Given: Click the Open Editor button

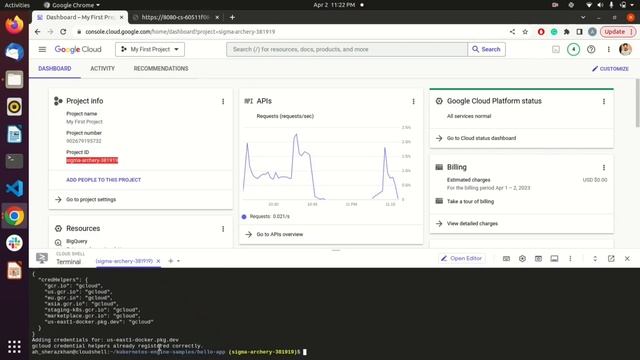Looking at the screenshot, I should pyautogui.click(x=462, y=258).
